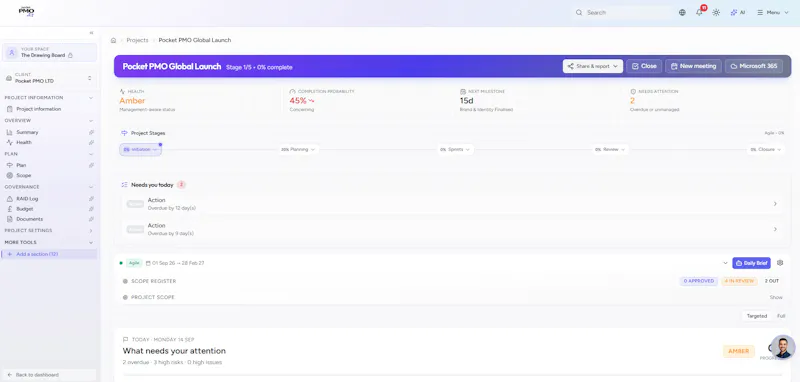Click the 45% completion probability value

(x=298, y=101)
